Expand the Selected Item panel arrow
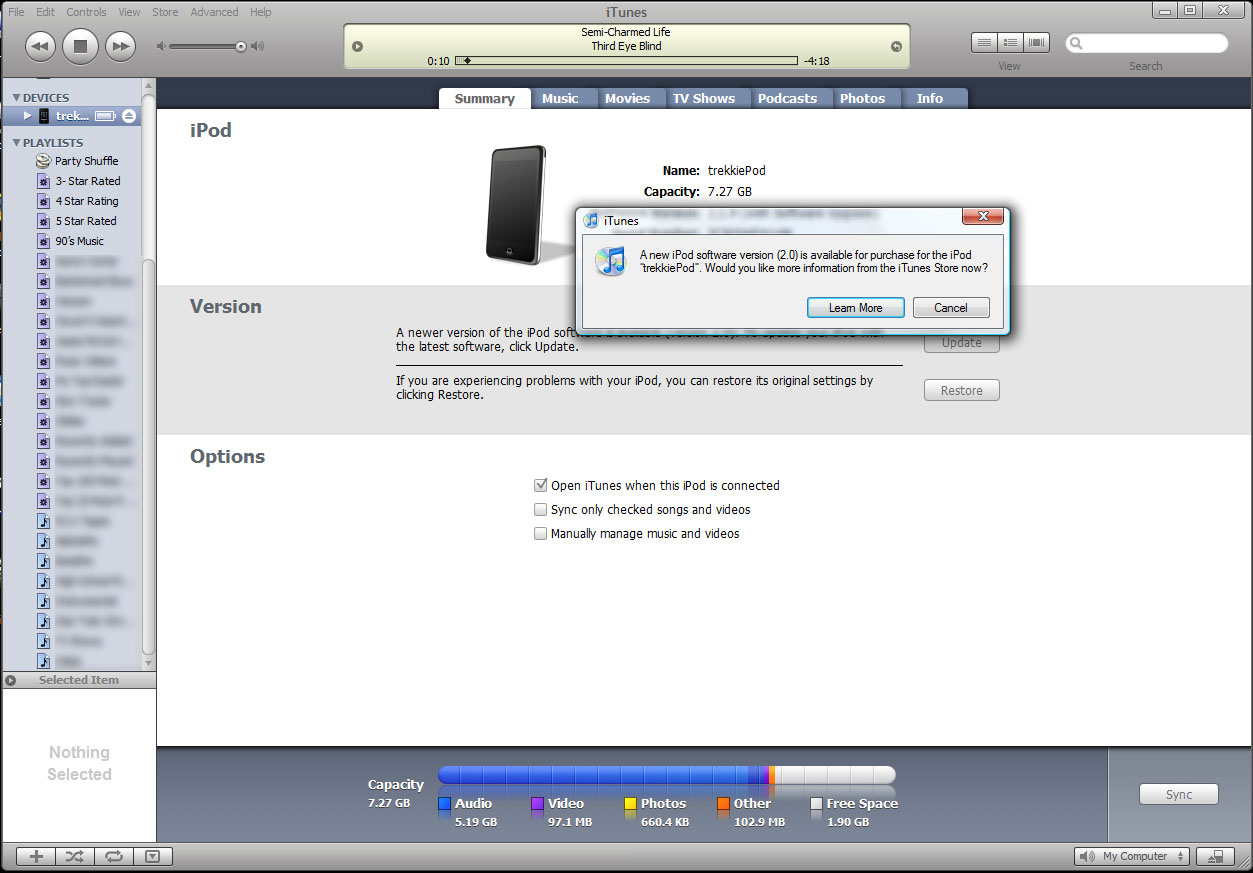The height and width of the screenshot is (873, 1253). [x=10, y=680]
